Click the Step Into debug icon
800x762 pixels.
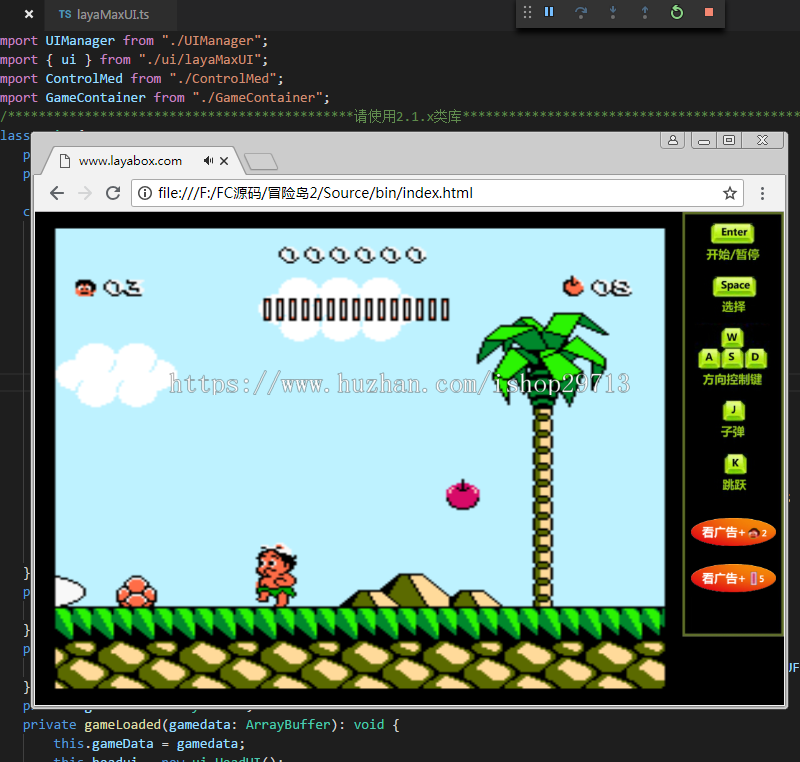click(x=613, y=11)
